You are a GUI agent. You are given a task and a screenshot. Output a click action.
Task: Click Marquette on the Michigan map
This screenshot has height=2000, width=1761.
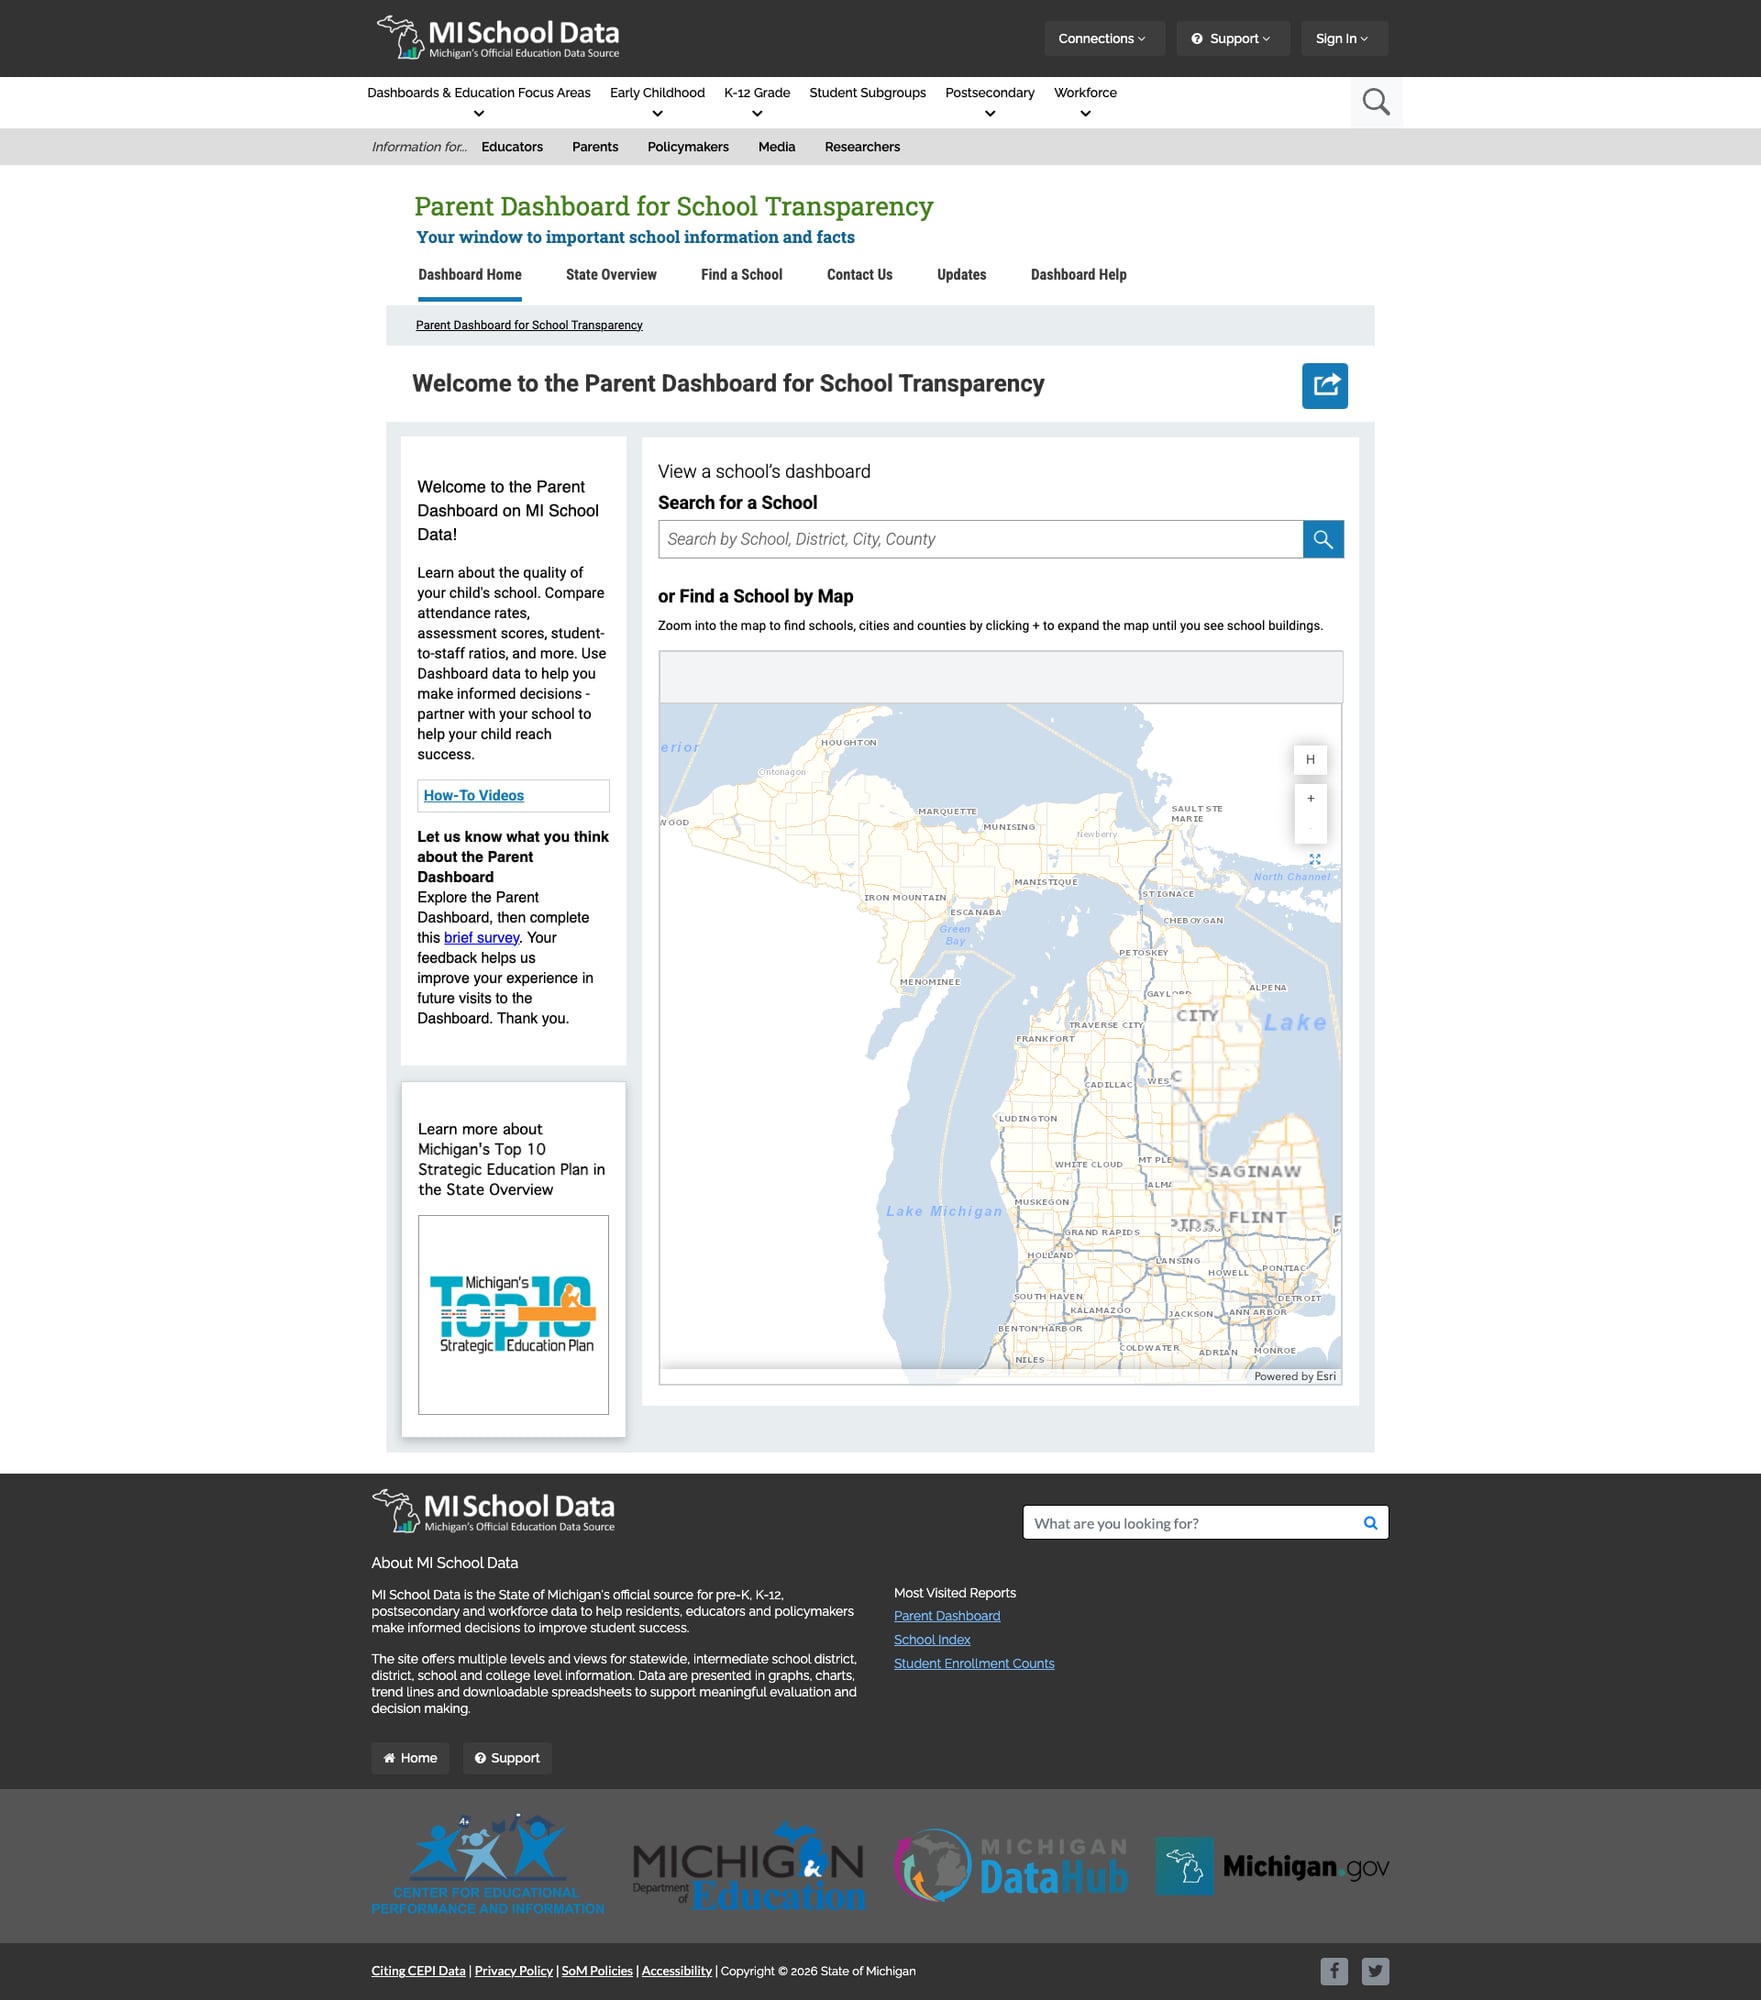tap(947, 811)
